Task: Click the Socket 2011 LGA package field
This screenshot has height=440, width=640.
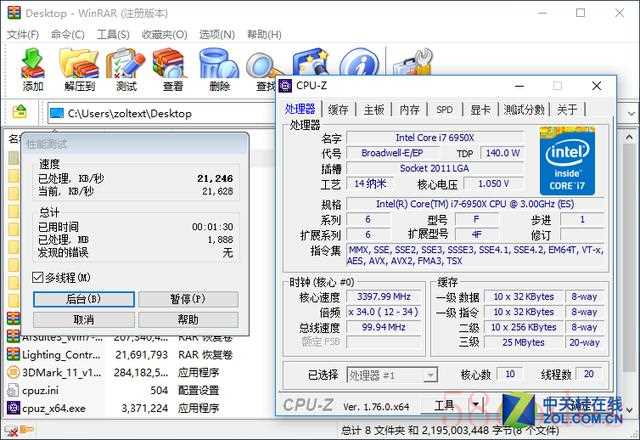Action: click(x=435, y=168)
